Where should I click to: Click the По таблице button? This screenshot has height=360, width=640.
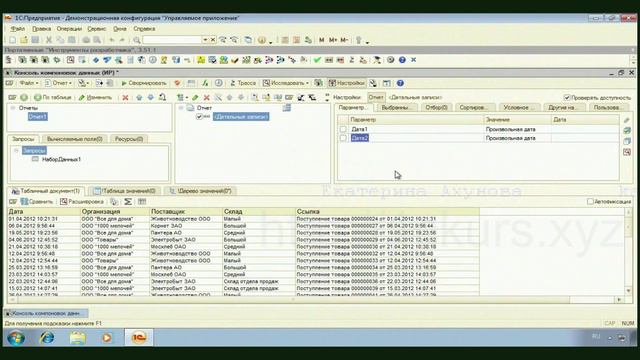(53, 98)
